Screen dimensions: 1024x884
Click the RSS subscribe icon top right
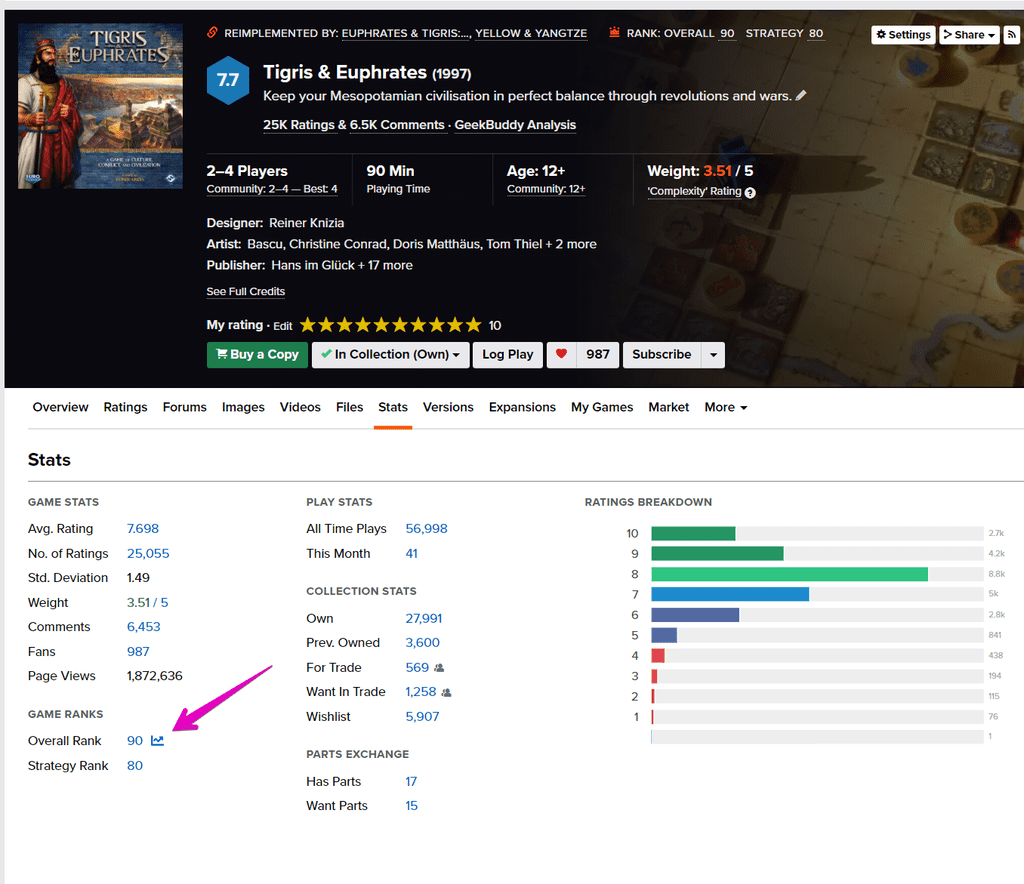(1010, 34)
